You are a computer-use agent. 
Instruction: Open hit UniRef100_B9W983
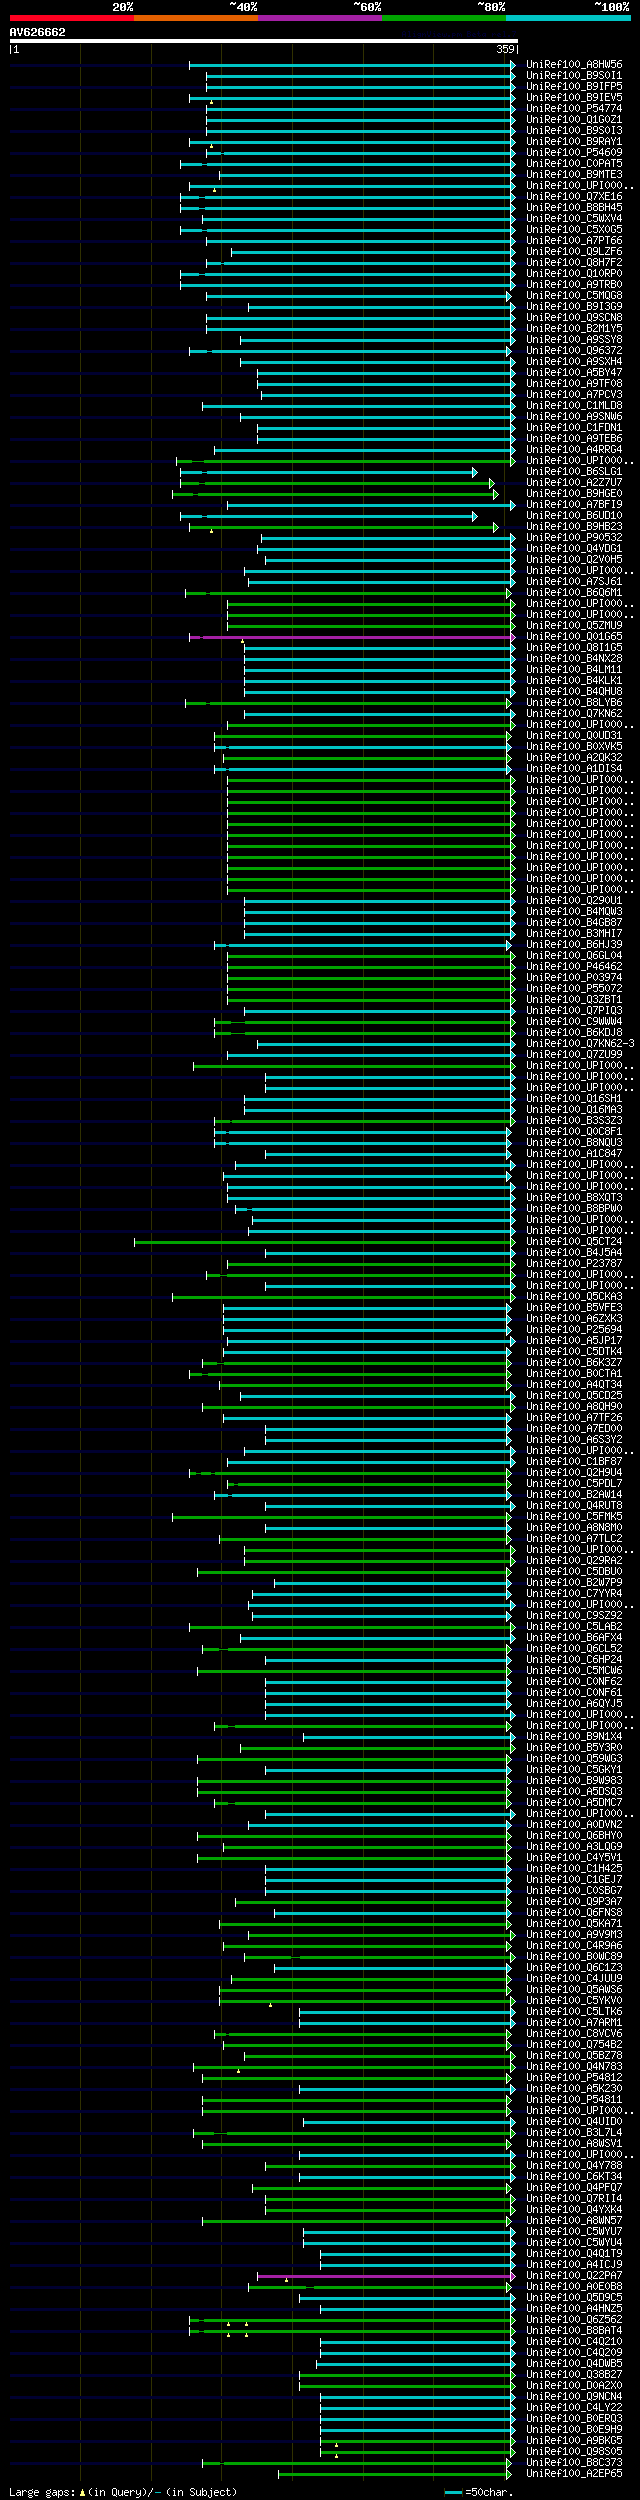click(574, 1781)
